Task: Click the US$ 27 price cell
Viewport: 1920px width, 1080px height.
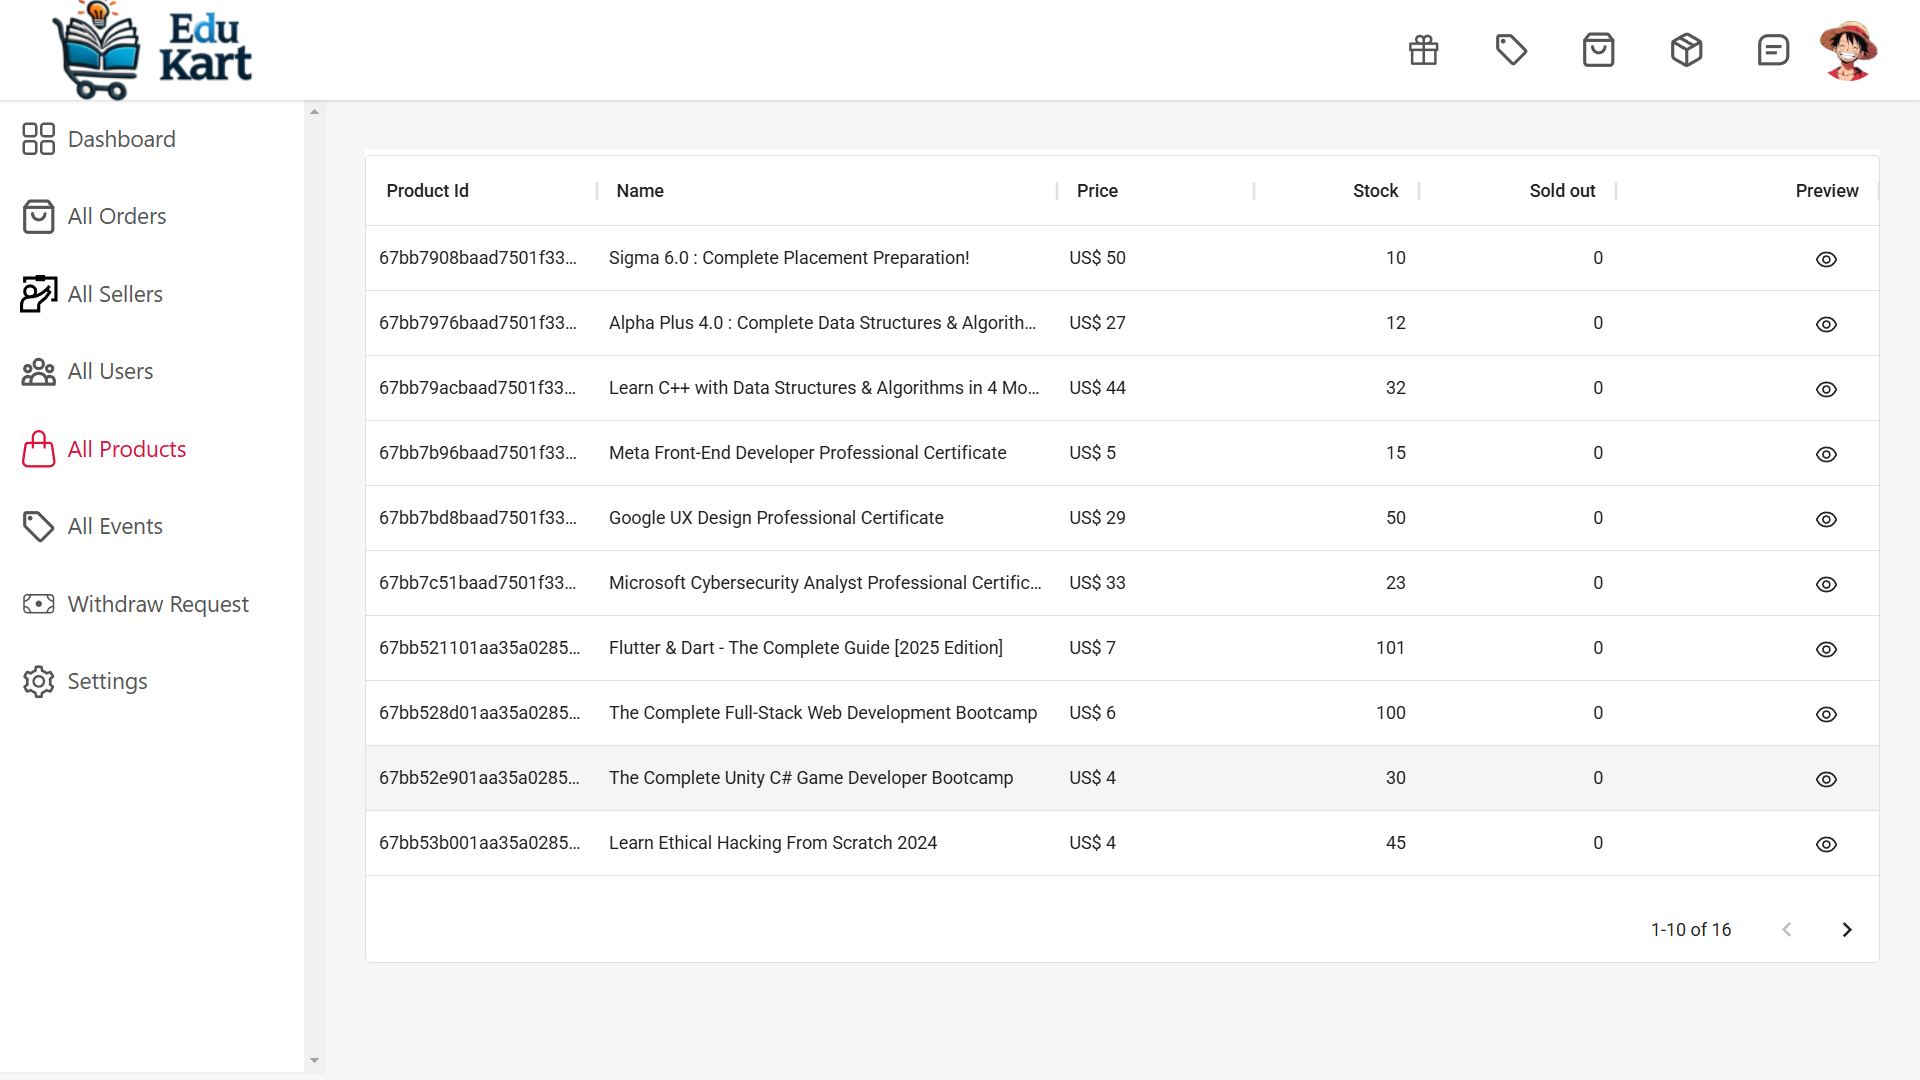Action: [1097, 323]
